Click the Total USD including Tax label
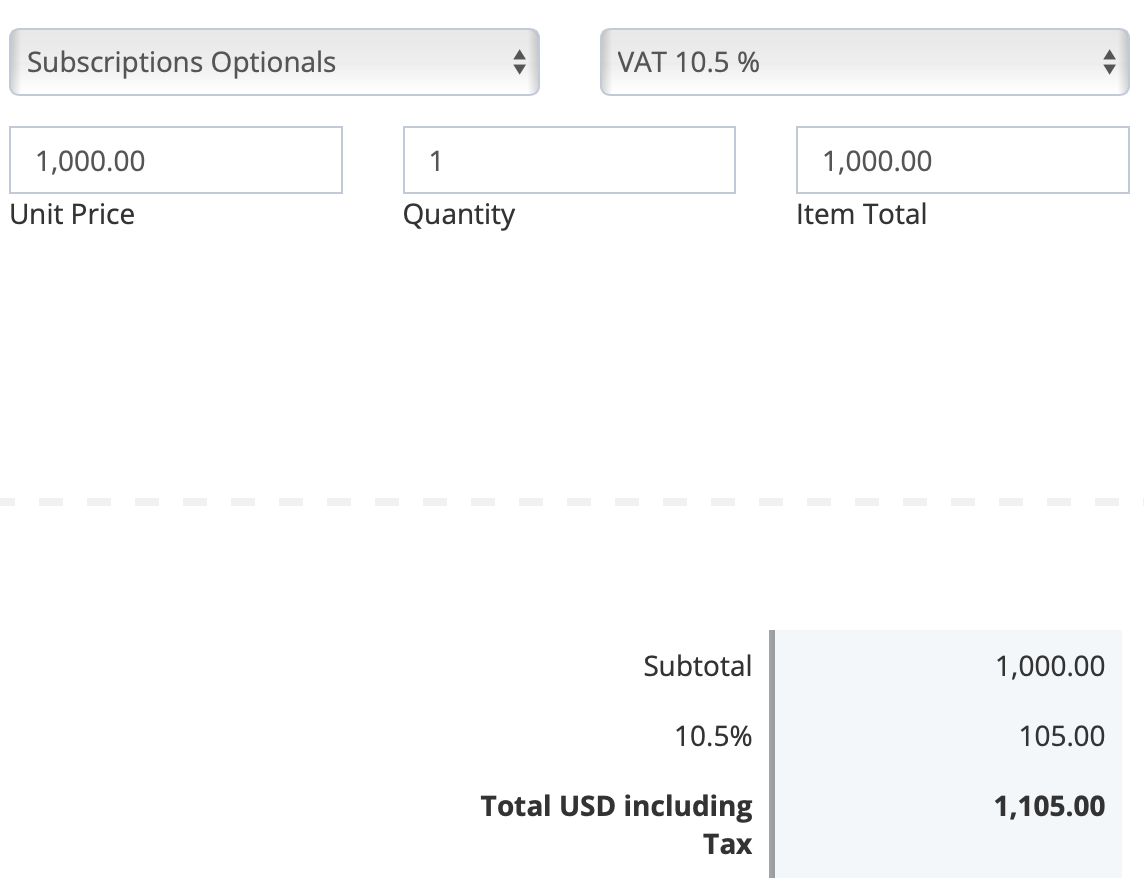The image size is (1144, 880). pos(617,824)
